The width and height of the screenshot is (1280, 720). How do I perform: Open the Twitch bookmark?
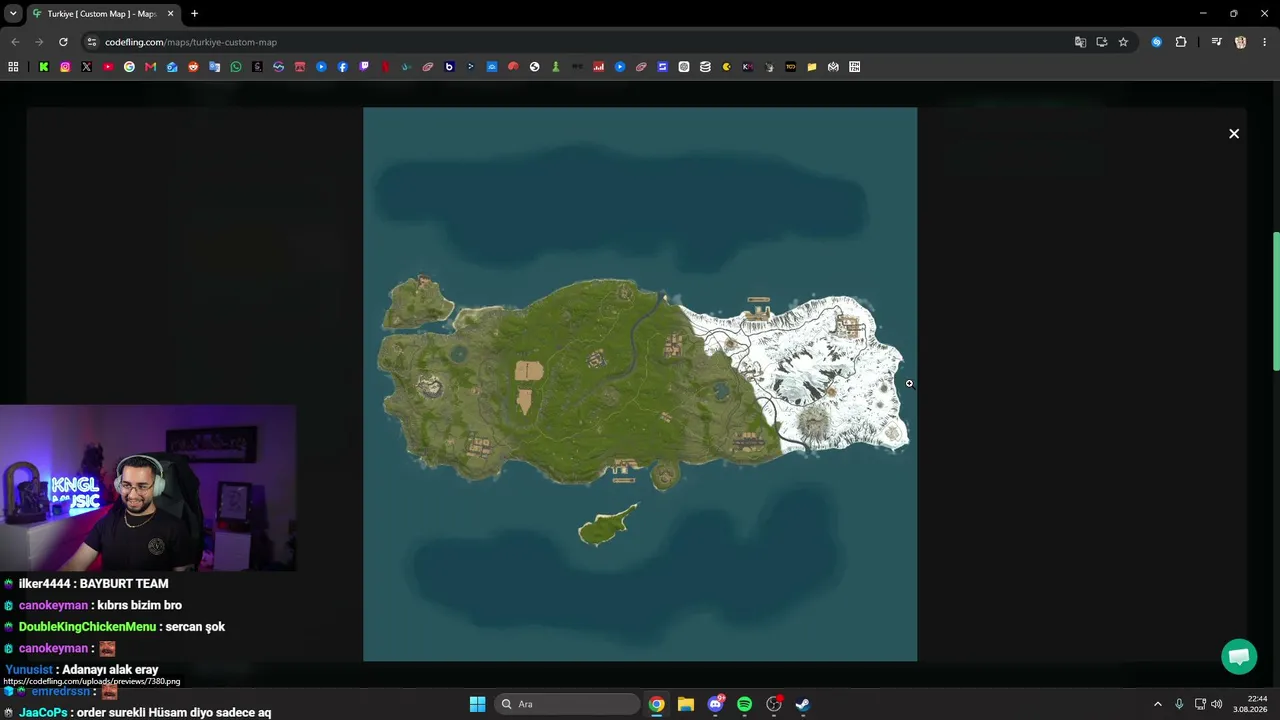pos(364,67)
